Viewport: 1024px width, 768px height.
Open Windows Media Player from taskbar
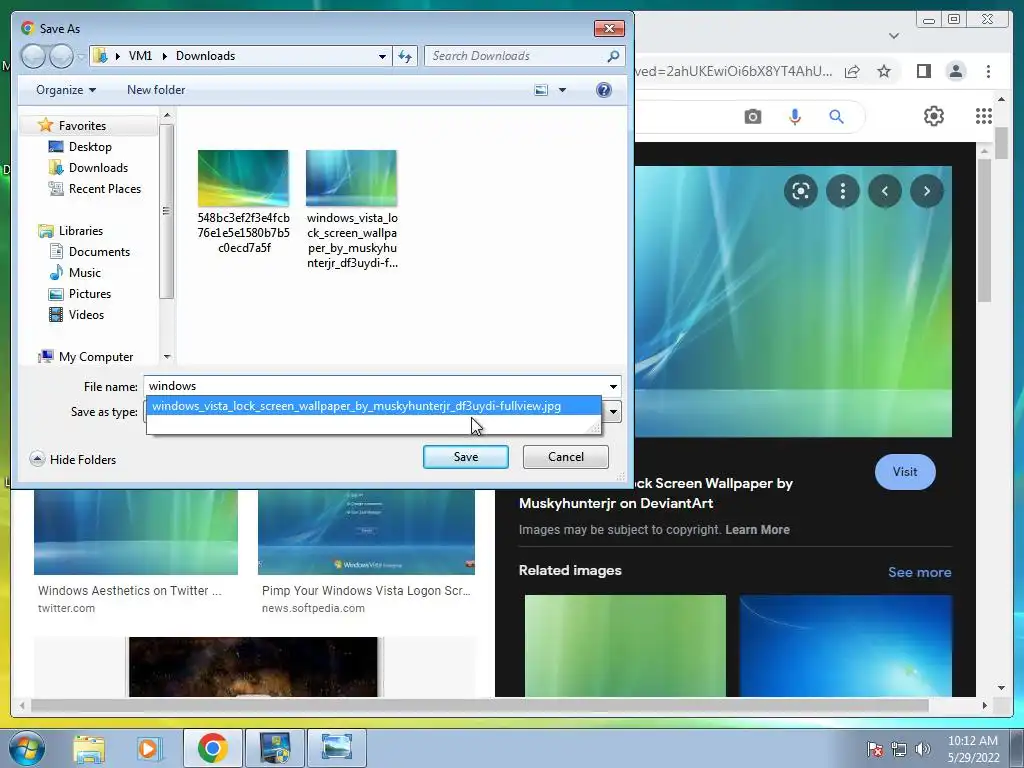tap(148, 748)
